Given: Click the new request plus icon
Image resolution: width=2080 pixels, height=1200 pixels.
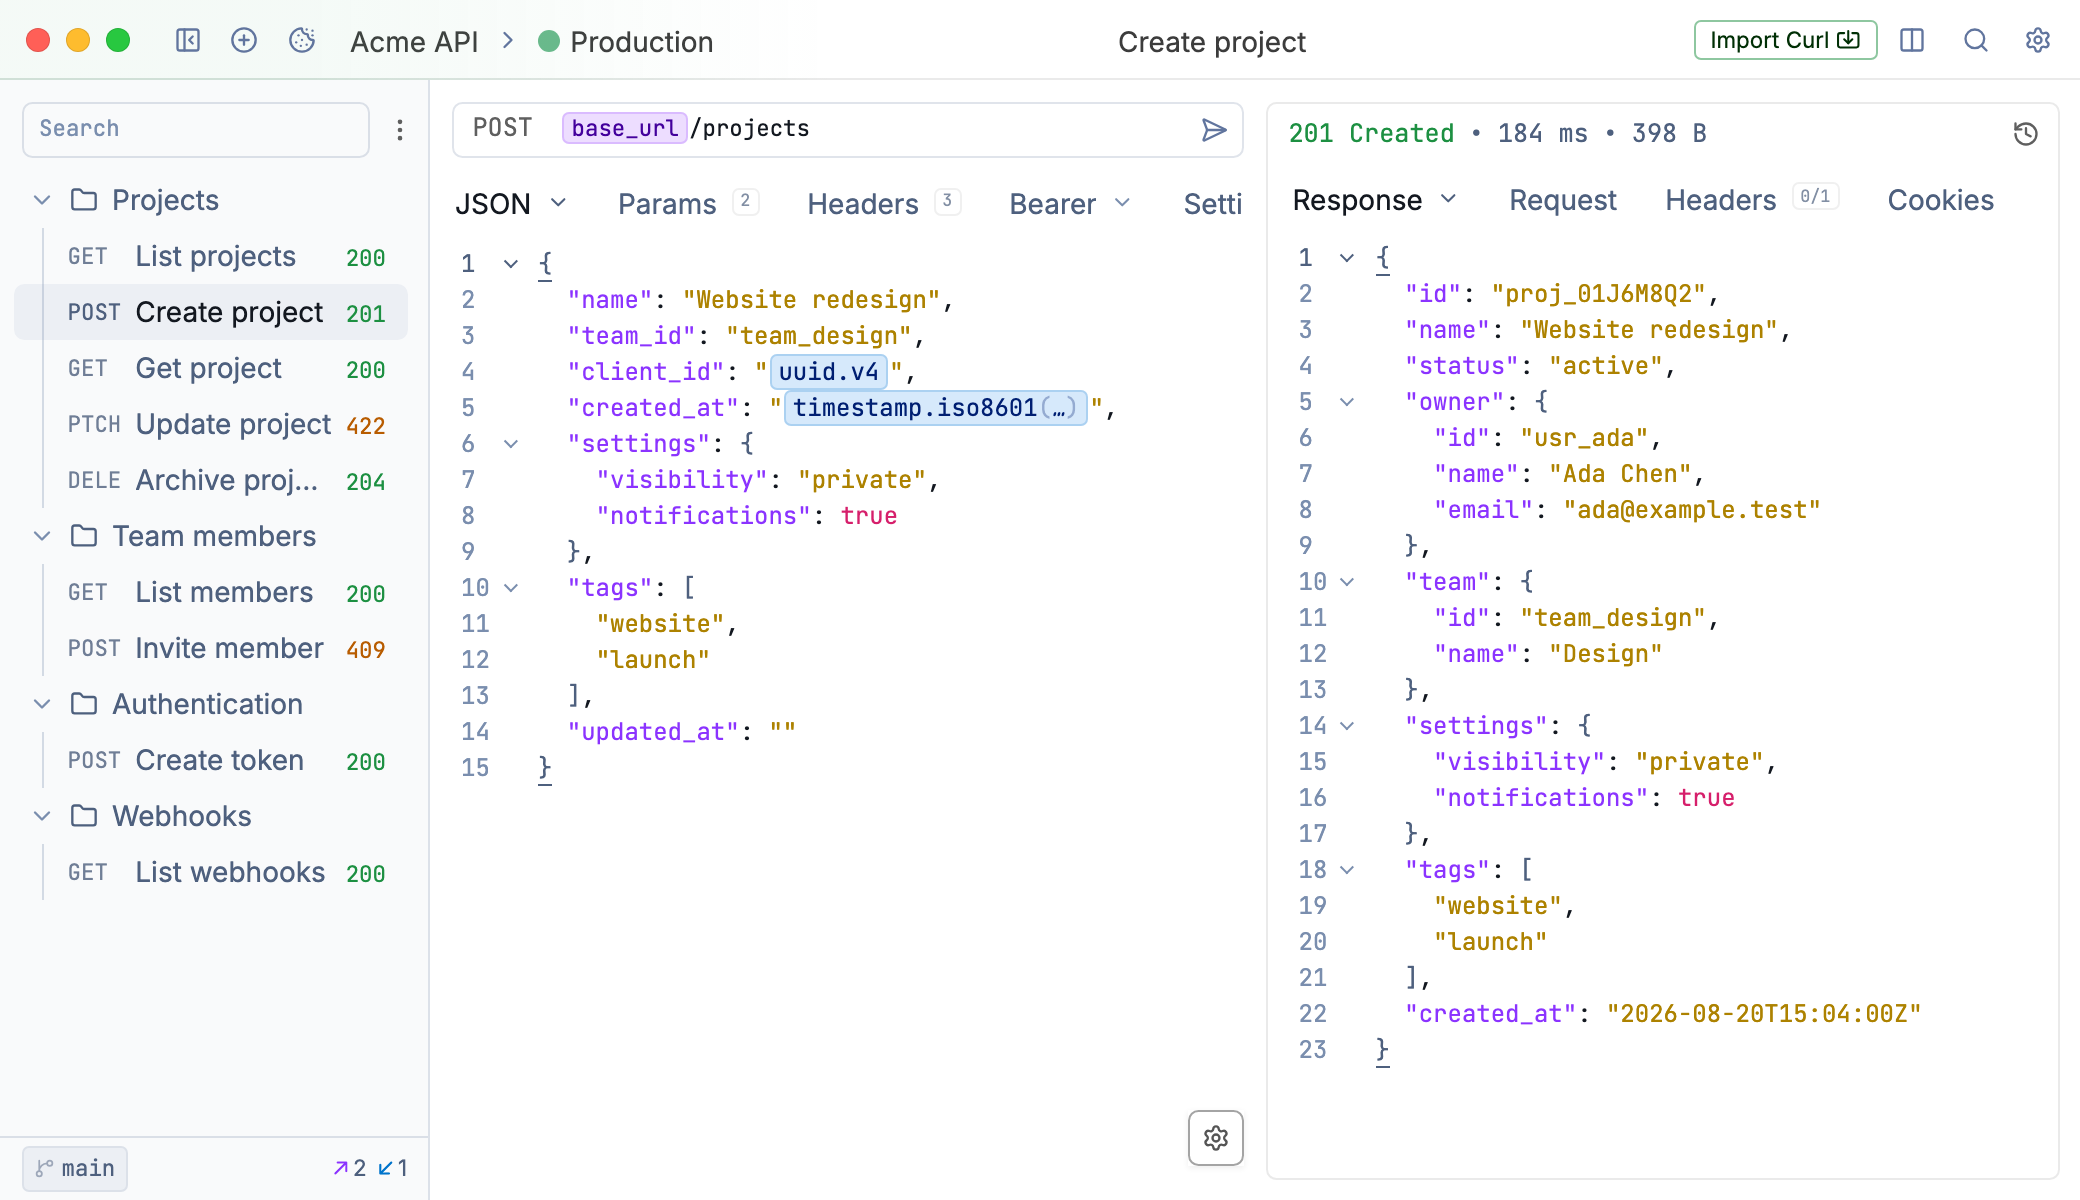Looking at the screenshot, I should [244, 40].
